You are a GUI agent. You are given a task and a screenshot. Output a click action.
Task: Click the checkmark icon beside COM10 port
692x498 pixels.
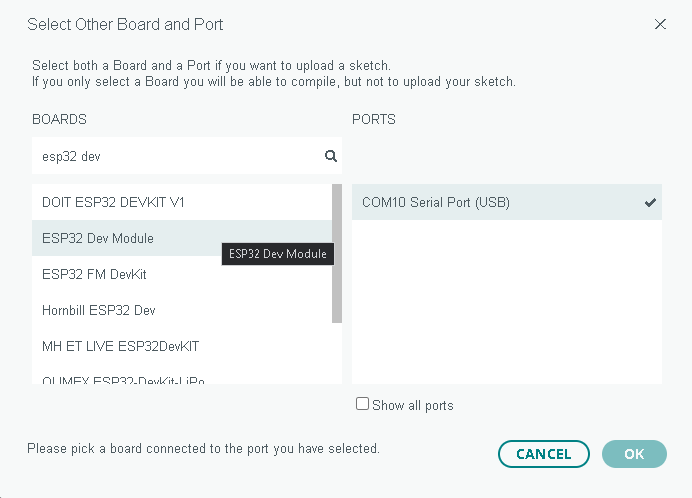tap(650, 203)
